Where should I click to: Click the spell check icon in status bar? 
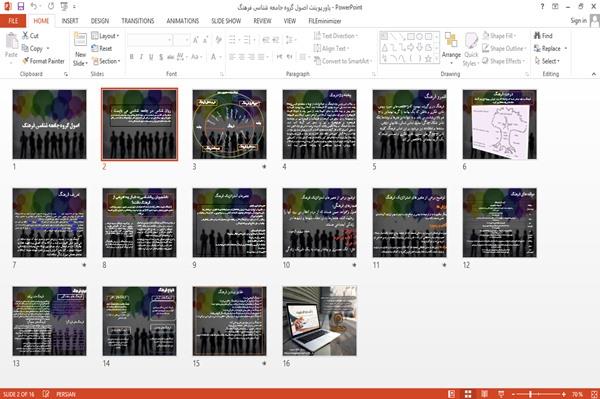click(46, 394)
